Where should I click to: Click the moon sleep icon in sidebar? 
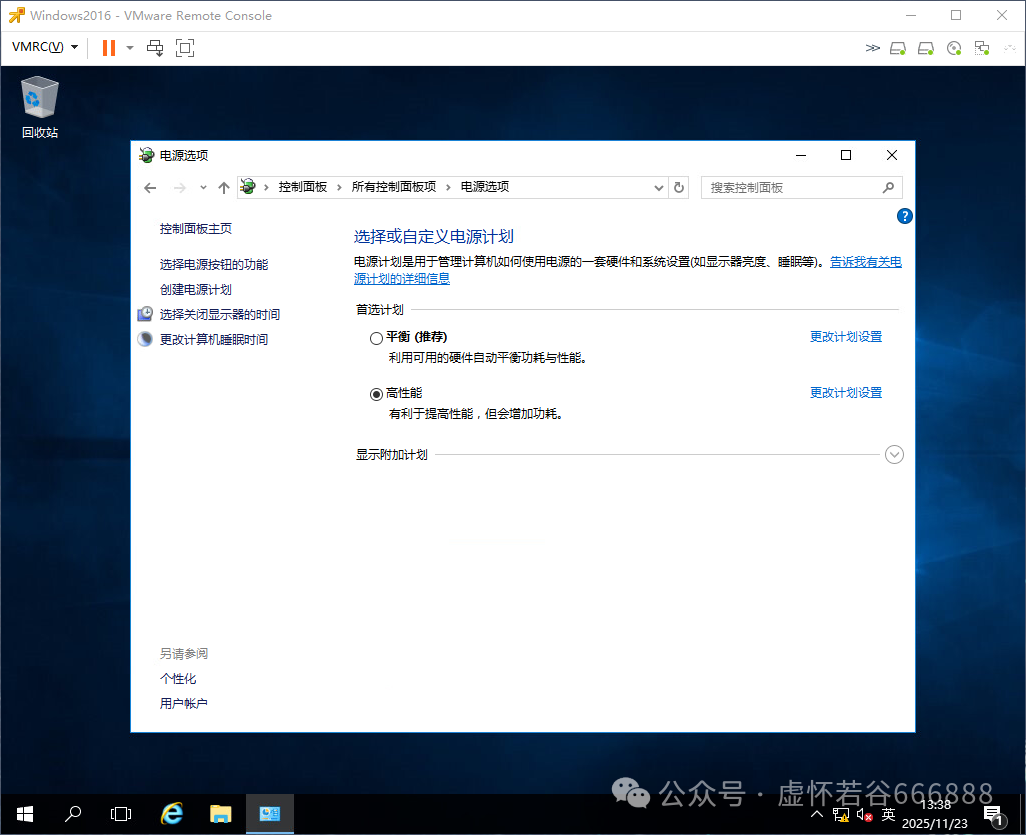coord(145,339)
